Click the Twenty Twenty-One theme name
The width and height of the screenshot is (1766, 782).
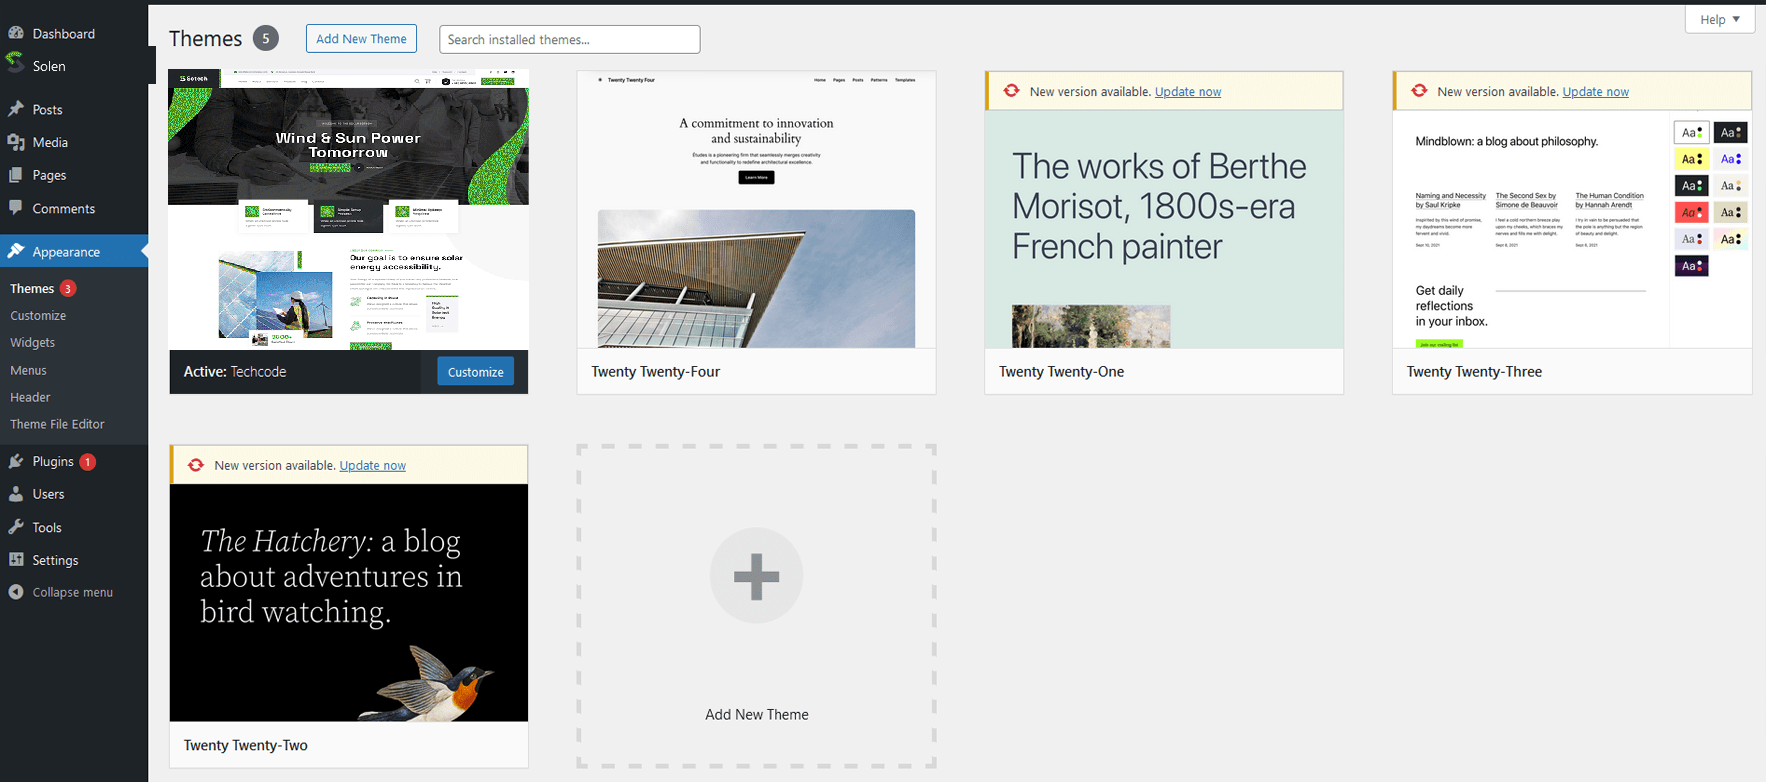[x=1061, y=371]
